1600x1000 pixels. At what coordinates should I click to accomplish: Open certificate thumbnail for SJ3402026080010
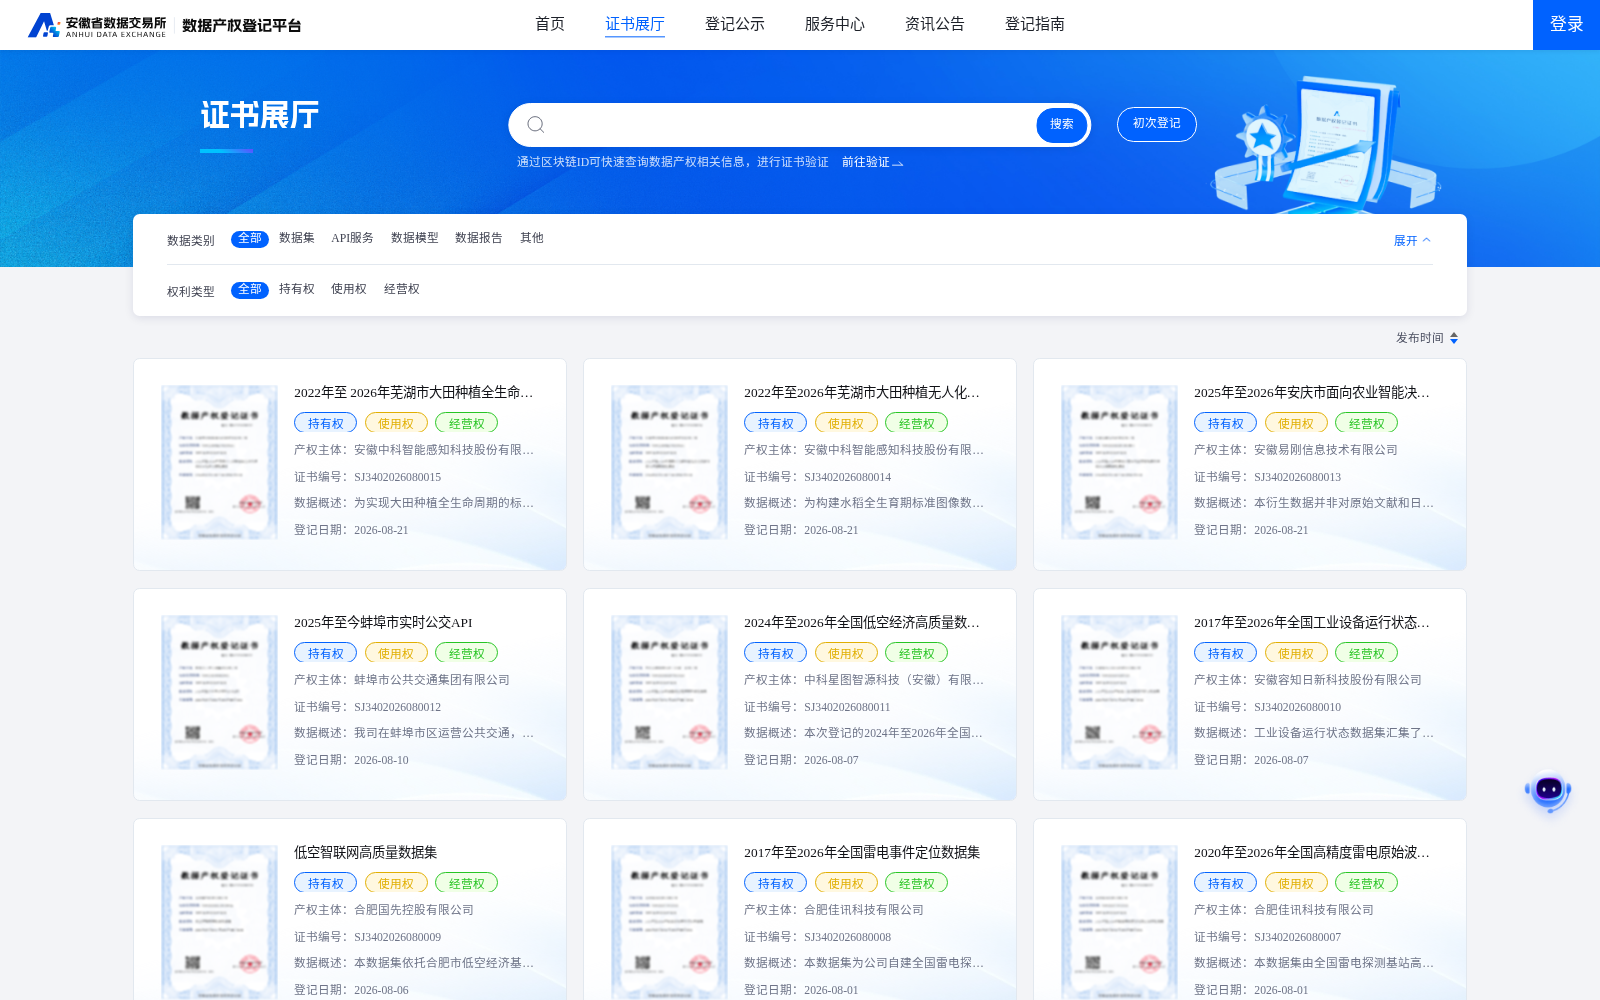pos(1120,692)
